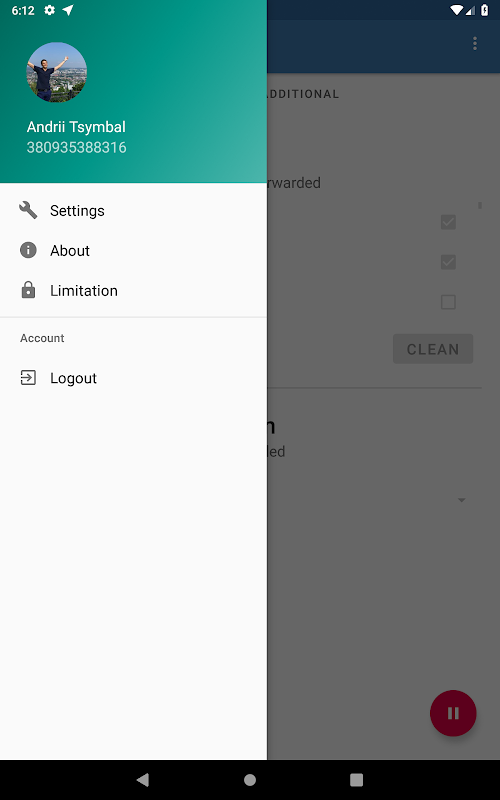Expand the dimmed dropdown arrow

point(461,500)
